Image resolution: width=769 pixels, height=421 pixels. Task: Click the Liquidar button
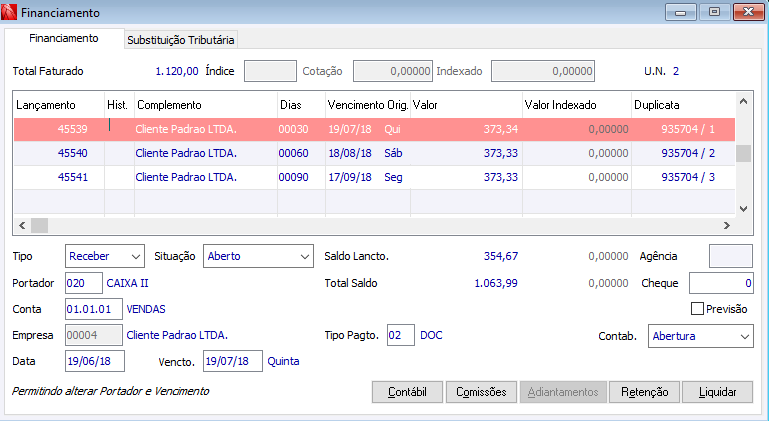718,392
